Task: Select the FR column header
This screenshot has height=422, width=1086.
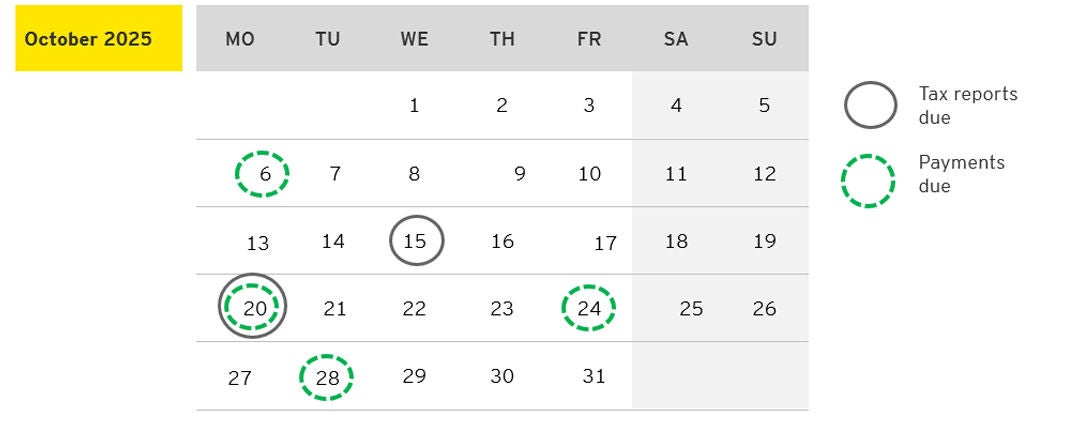Action: [x=589, y=39]
